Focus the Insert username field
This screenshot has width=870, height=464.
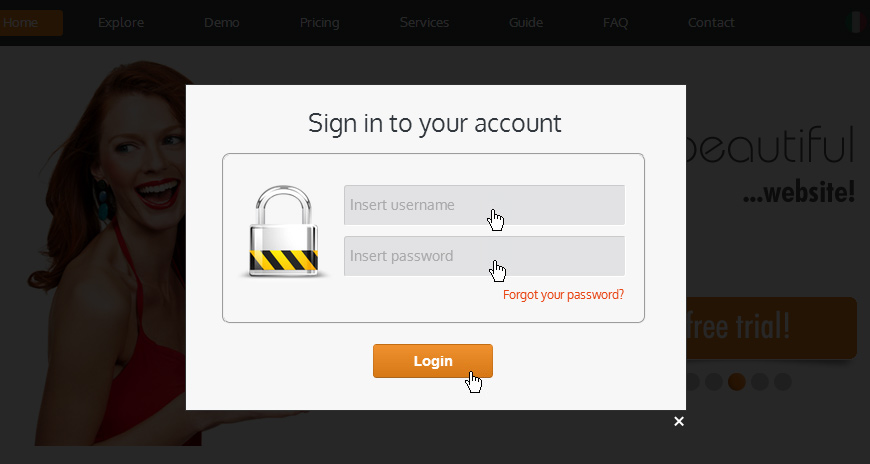pyautogui.click(x=484, y=205)
